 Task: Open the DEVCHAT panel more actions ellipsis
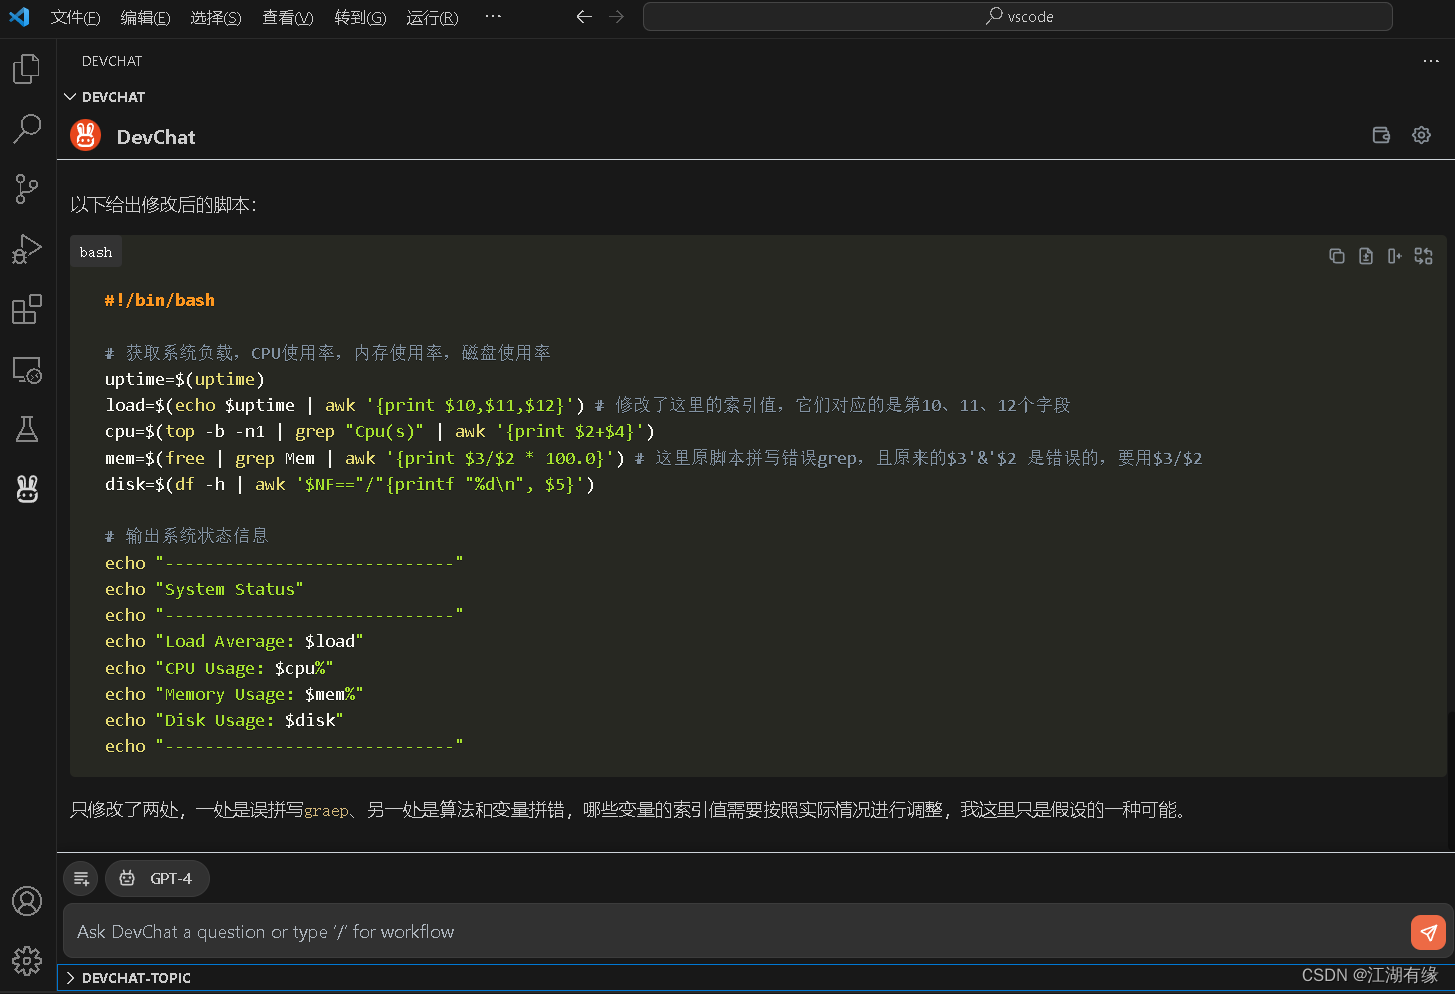tap(1431, 61)
